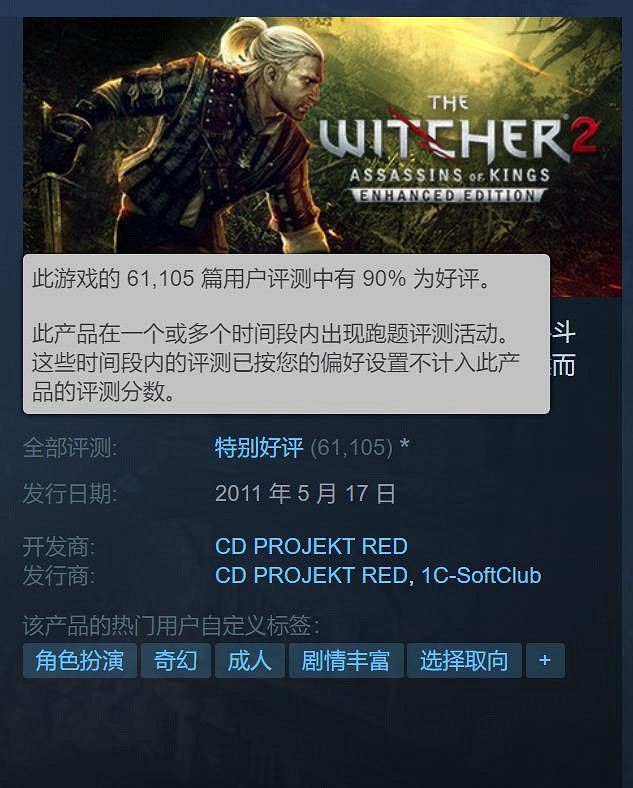The width and height of the screenshot is (633, 788).
Task: Click the 跑题评测活动 notice paragraph in tooltip
Action: click(x=276, y=362)
